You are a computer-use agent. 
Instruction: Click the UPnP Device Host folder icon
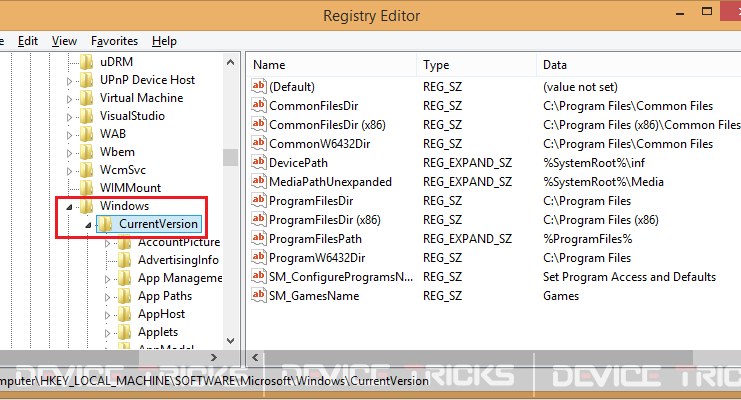tap(86, 79)
